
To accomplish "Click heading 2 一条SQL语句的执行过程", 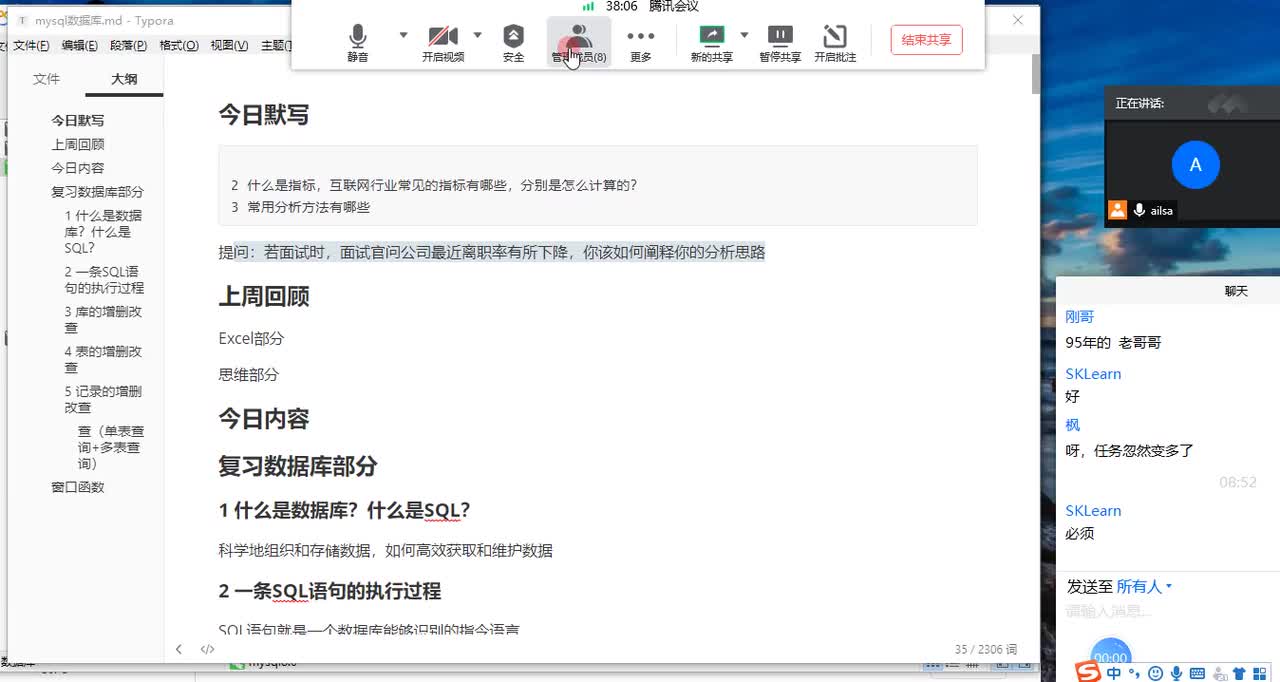I will click(x=330, y=590).
